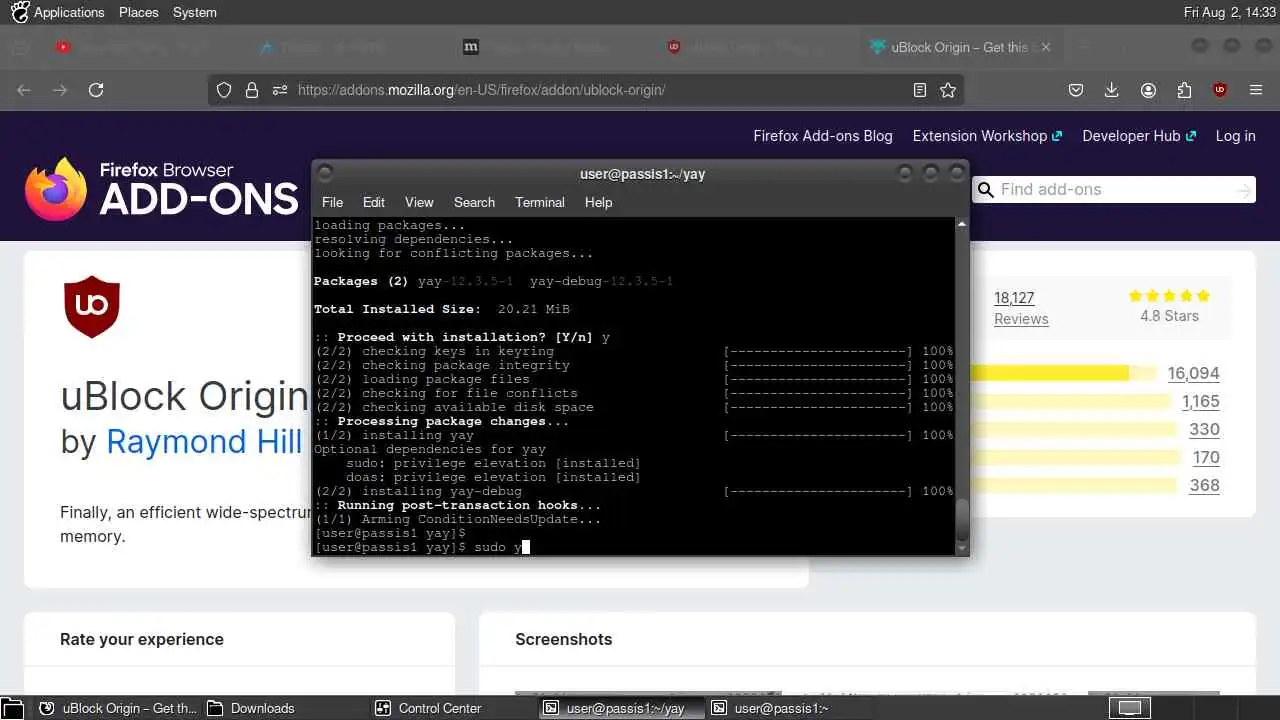Click the Firefox Browser Add-ons logo
Viewport: 1280px width, 720px height.
click(162, 189)
